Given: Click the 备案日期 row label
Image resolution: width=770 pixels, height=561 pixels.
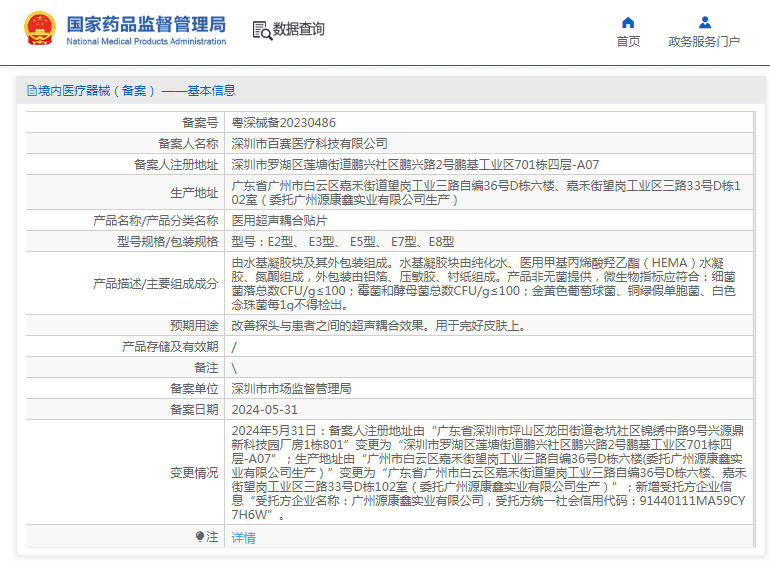Looking at the screenshot, I should 194,410.
